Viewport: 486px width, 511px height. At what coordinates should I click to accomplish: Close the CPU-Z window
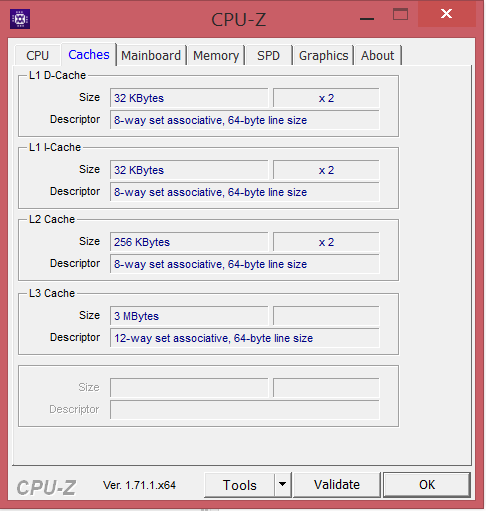pyautogui.click(x=446, y=14)
